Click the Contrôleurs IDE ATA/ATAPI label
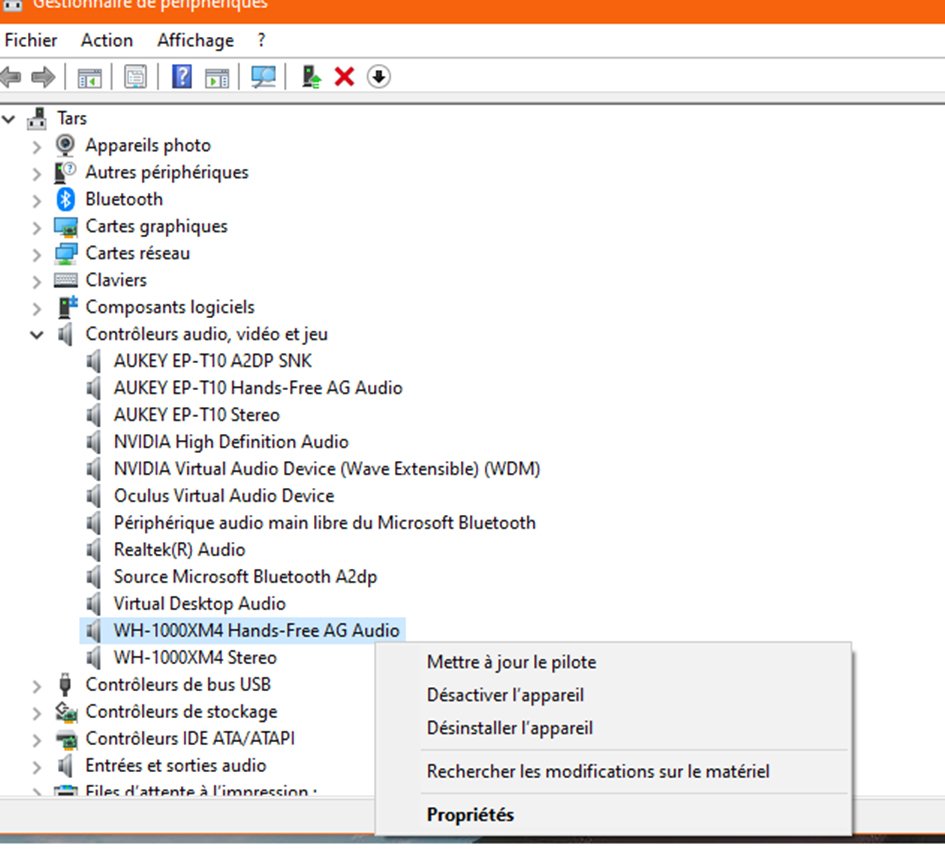Screen dimensions: 945x854 (190, 738)
